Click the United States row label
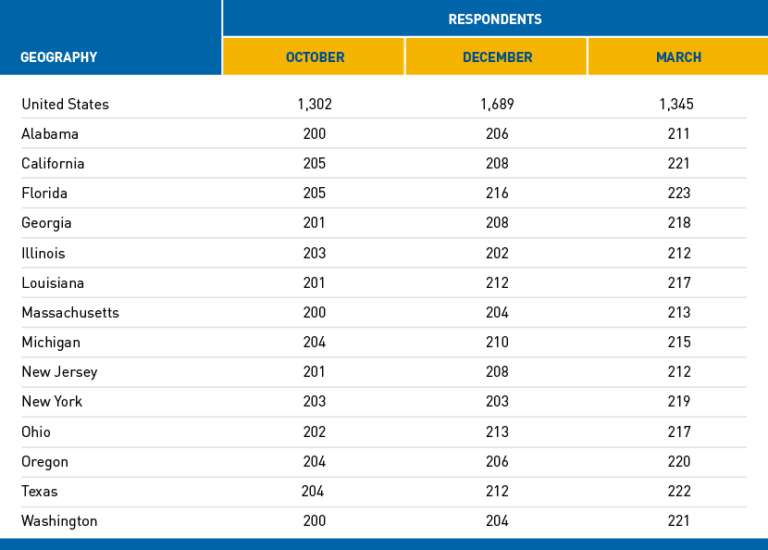Screen dimensions: 768x550 point(65,104)
